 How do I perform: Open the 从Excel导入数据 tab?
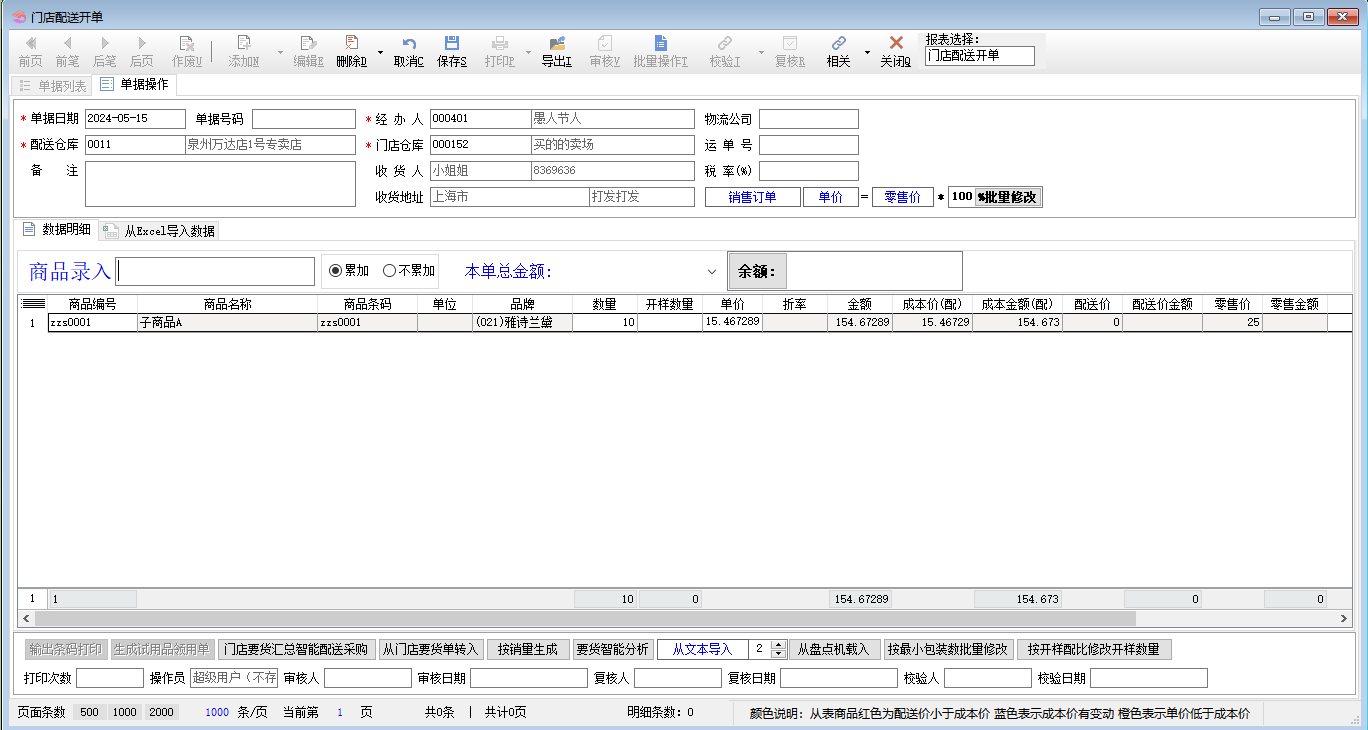click(x=159, y=231)
